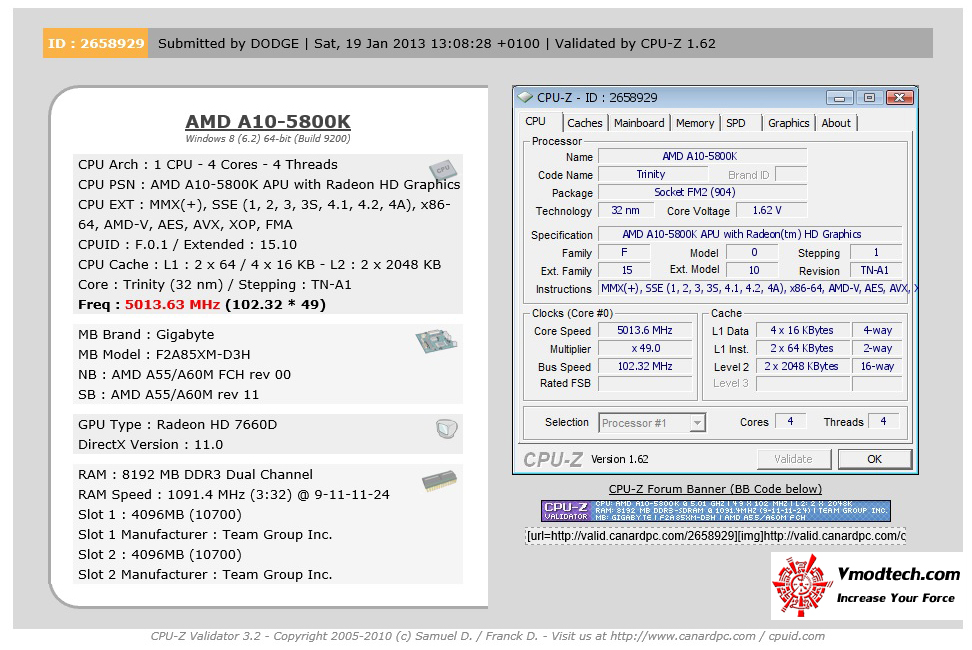Click the Core Speed value 5013.6 MHz
This screenshot has width=972, height=650.
[x=645, y=331]
